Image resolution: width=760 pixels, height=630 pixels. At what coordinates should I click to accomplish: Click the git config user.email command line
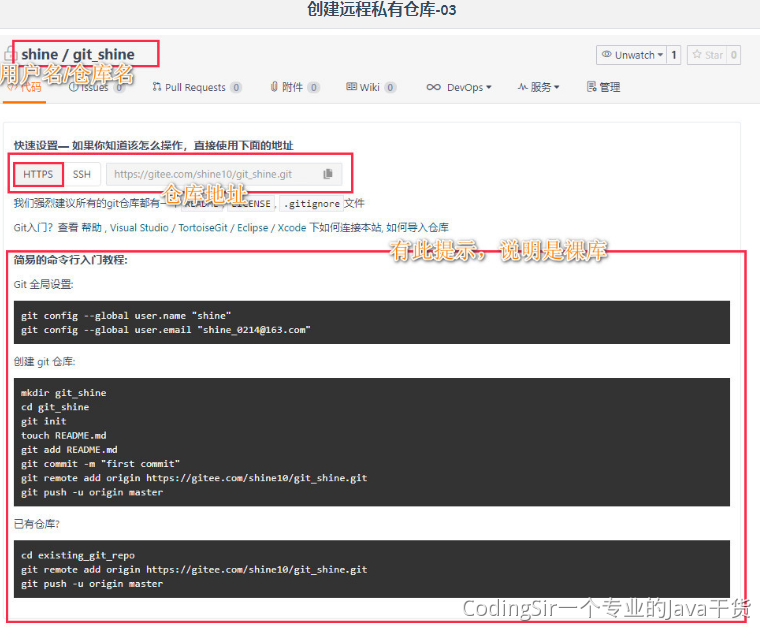pos(166,330)
